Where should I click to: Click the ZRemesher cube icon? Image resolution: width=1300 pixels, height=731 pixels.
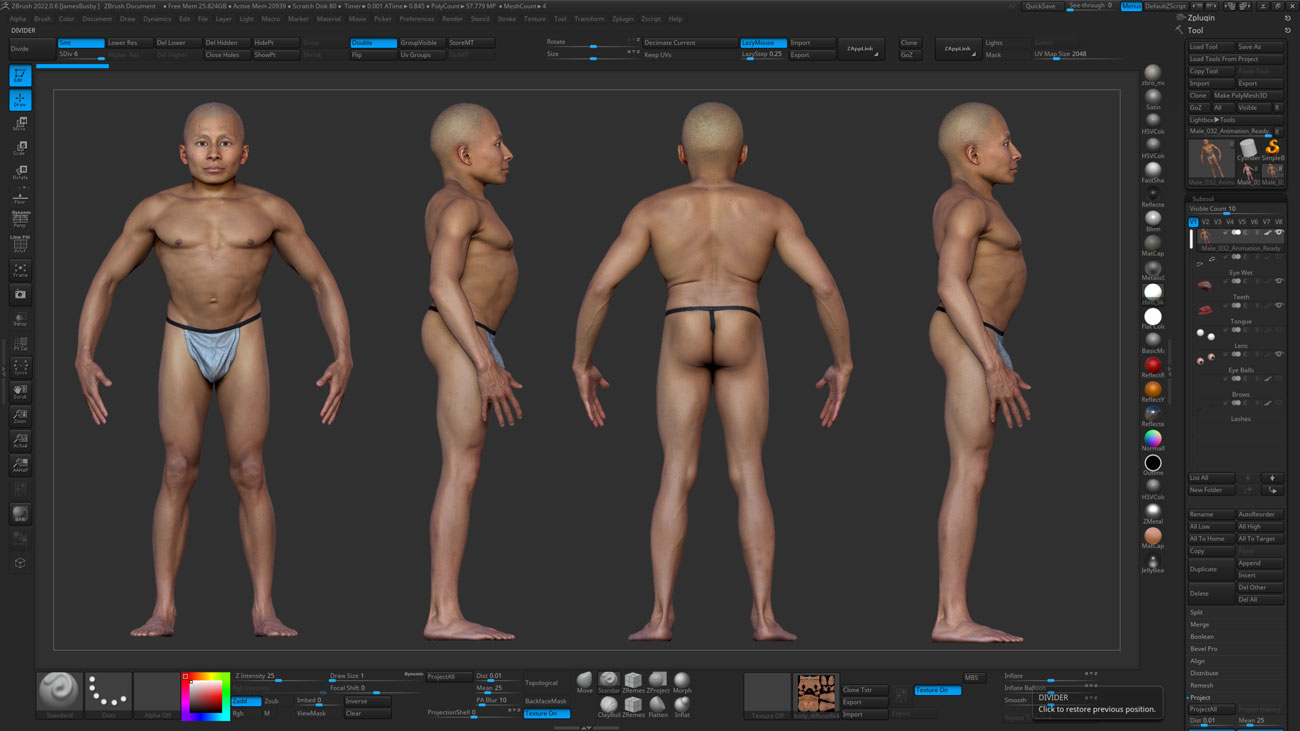(633, 679)
